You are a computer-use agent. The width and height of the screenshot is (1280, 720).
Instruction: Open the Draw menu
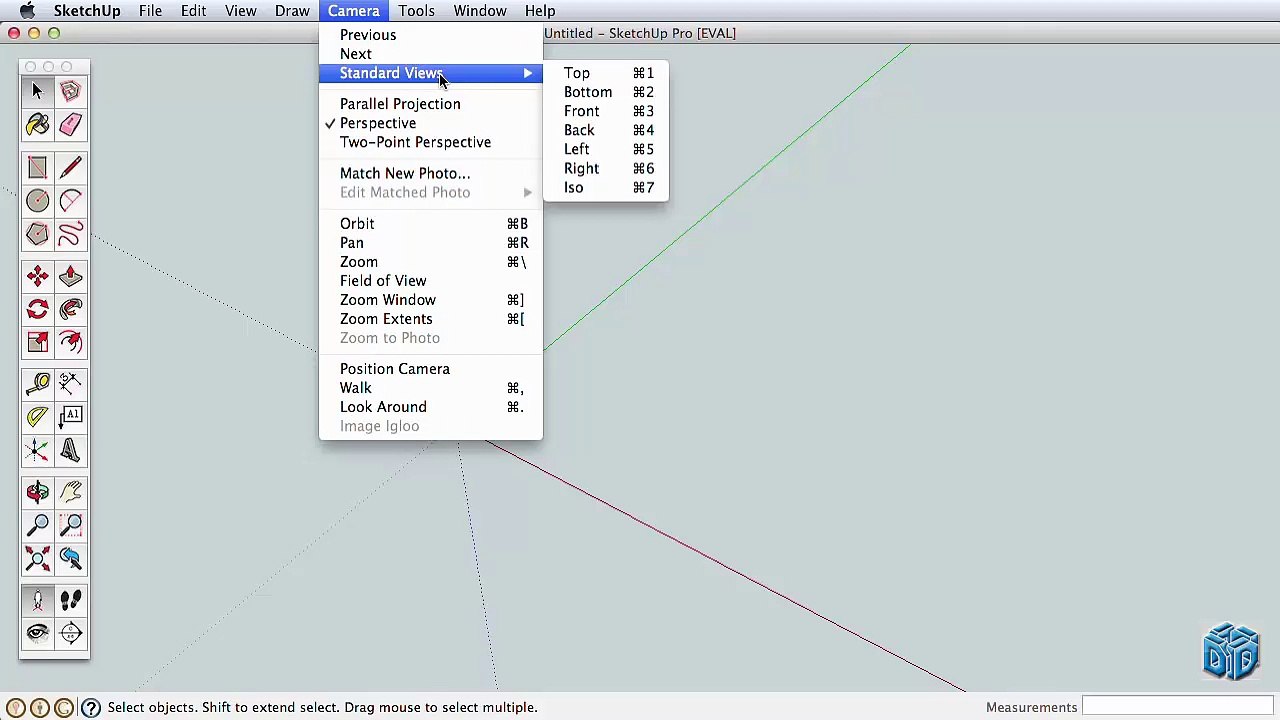[x=292, y=11]
